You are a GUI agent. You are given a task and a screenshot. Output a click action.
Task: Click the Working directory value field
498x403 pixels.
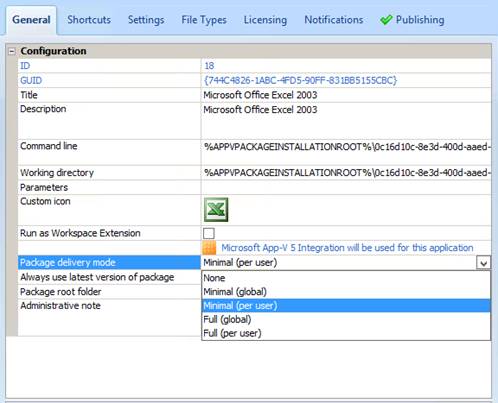click(x=346, y=173)
